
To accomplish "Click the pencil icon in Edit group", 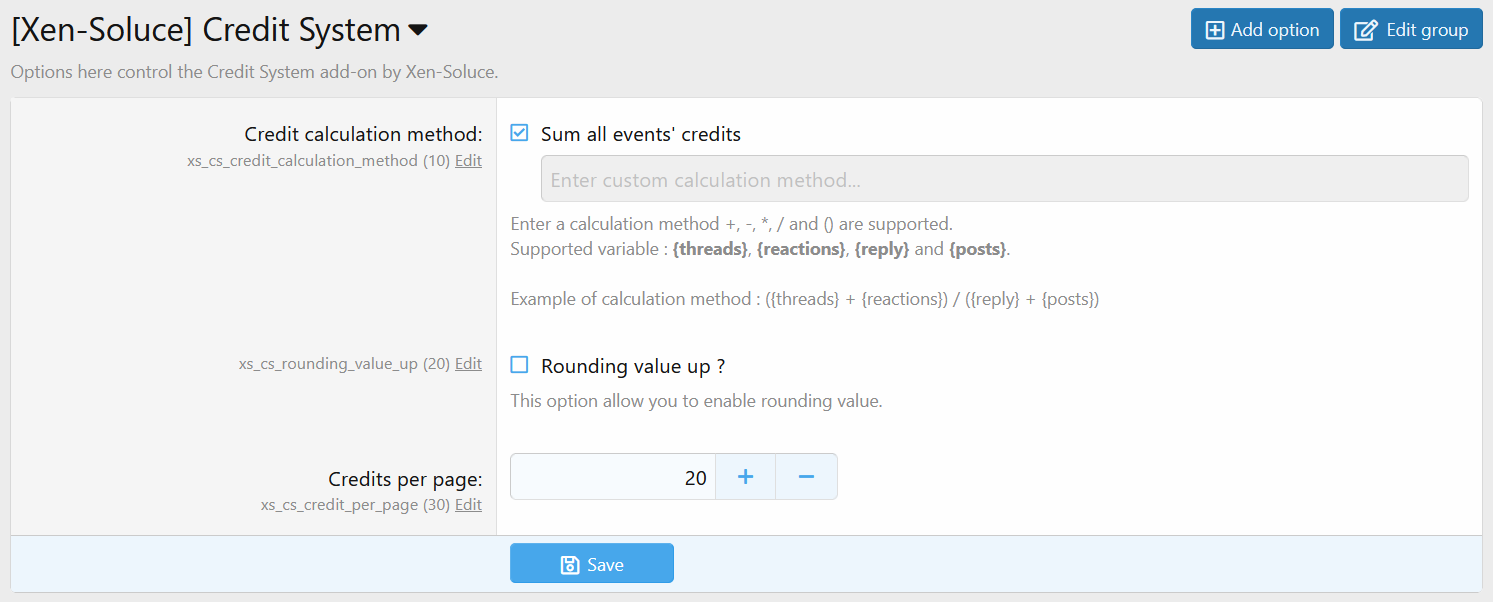I will coord(1365,30).
